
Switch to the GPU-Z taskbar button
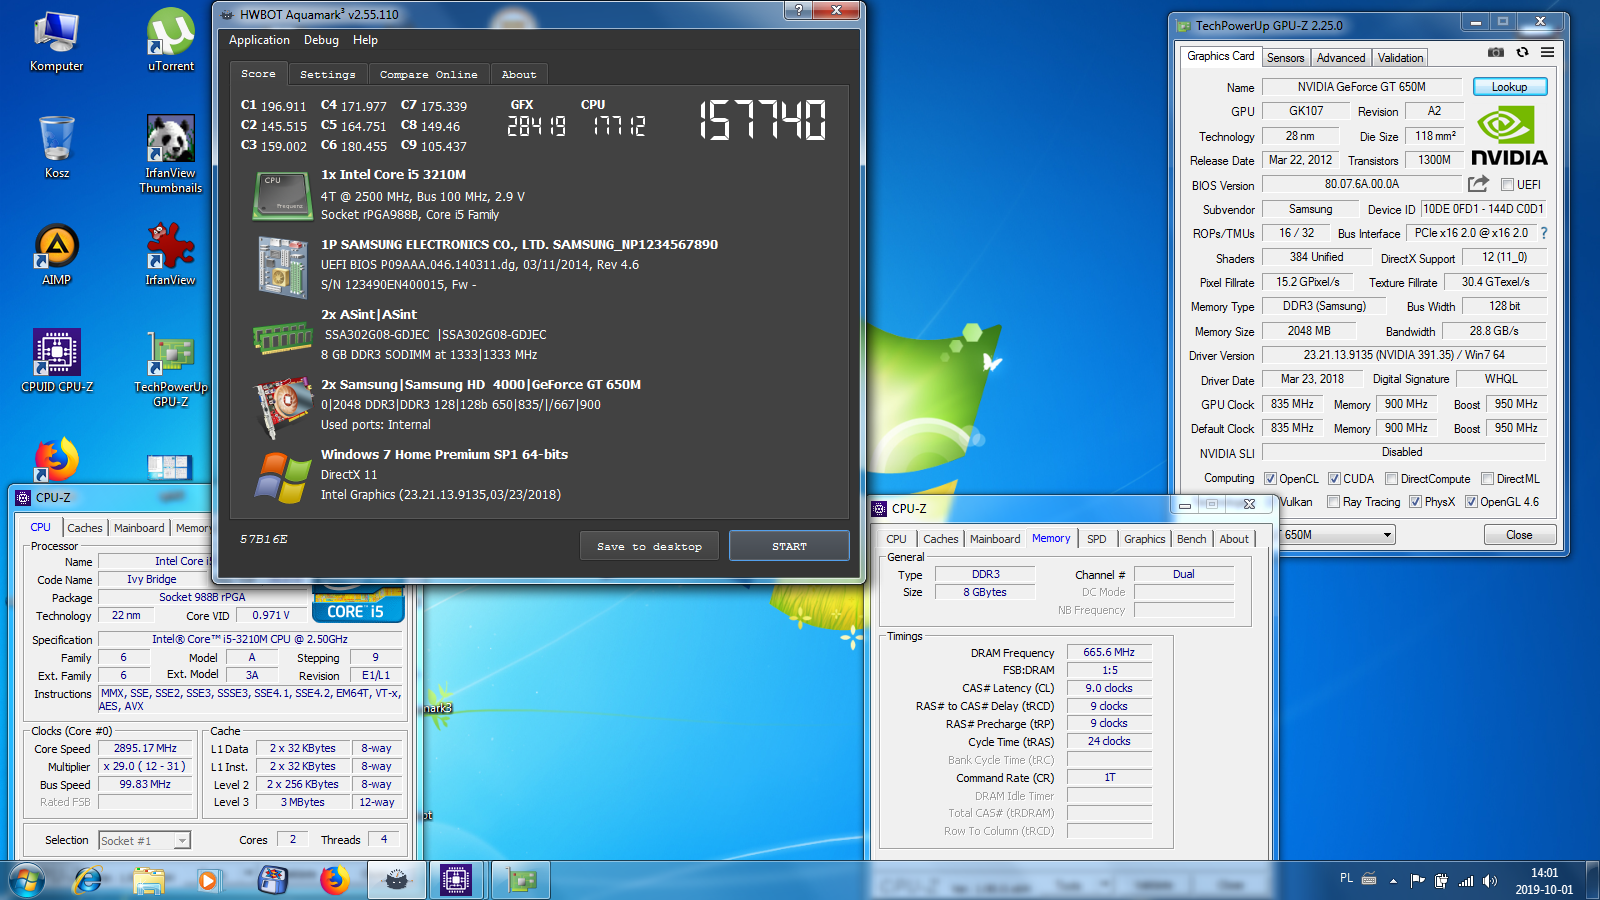pos(521,880)
